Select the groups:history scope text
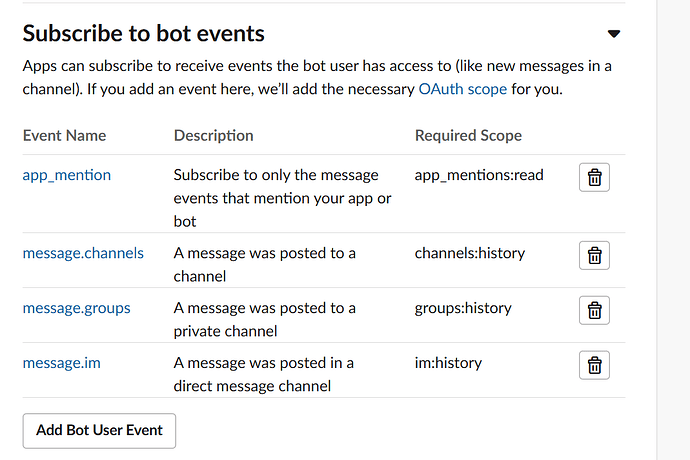690x460 pixels. (463, 308)
